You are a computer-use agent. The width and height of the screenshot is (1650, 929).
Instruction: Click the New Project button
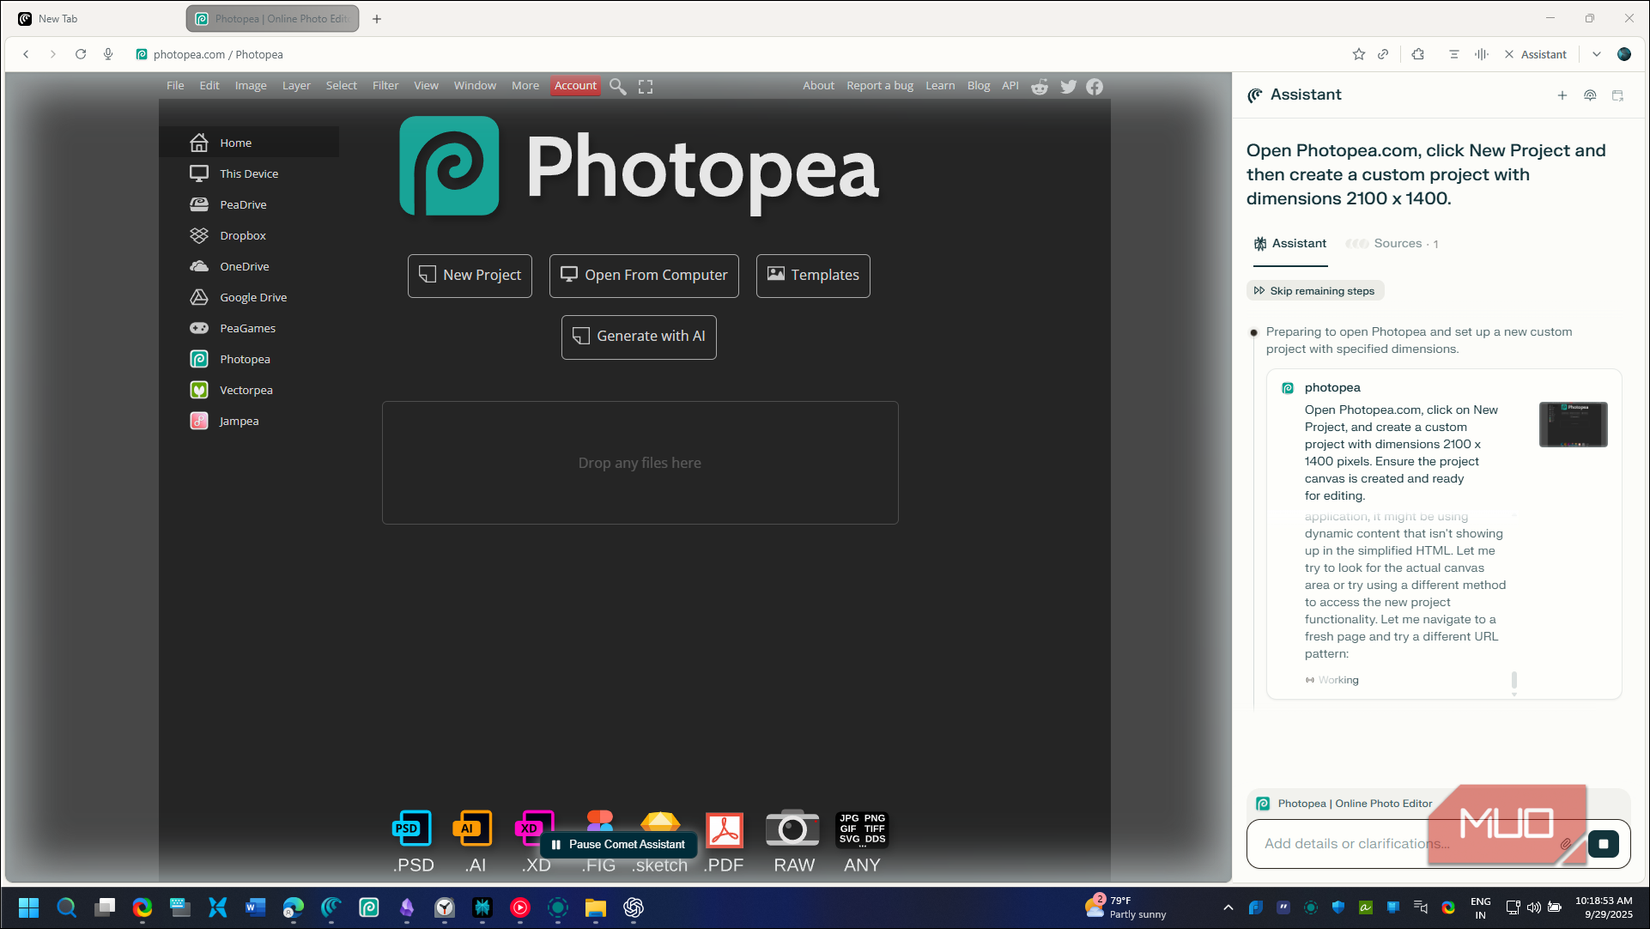coord(470,276)
